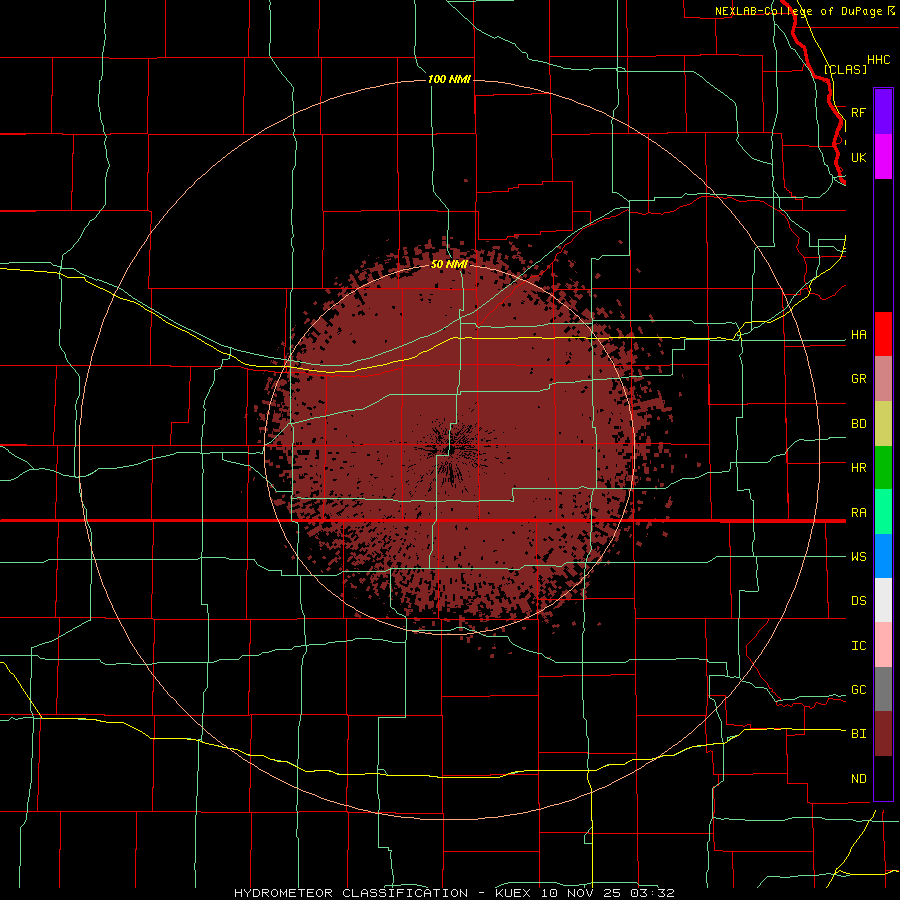Click the KUEX radar site identifier
The width and height of the screenshot is (900, 900).
click(x=512, y=893)
